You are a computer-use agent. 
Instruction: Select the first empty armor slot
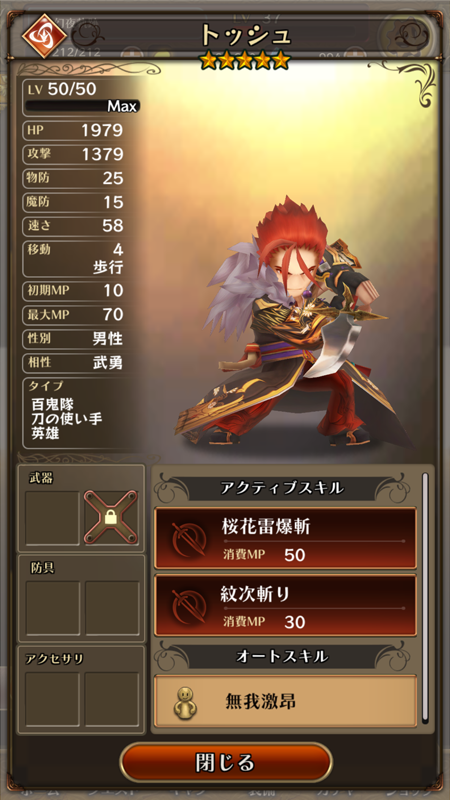point(53,608)
